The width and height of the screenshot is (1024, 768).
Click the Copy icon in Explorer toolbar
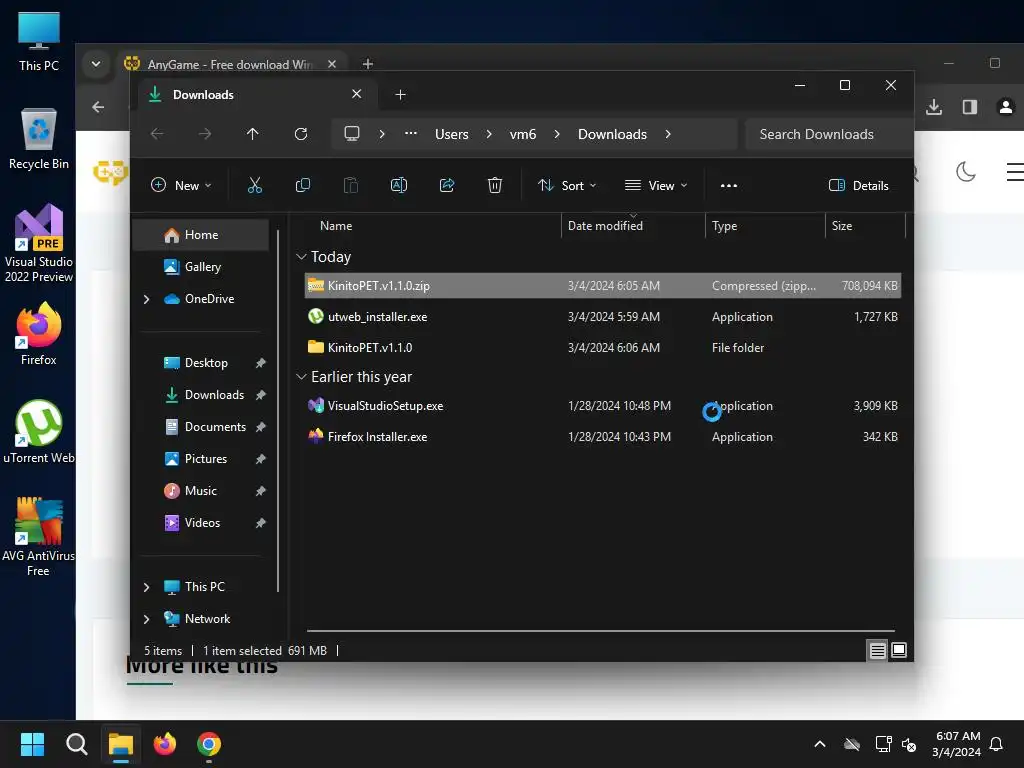(302, 185)
